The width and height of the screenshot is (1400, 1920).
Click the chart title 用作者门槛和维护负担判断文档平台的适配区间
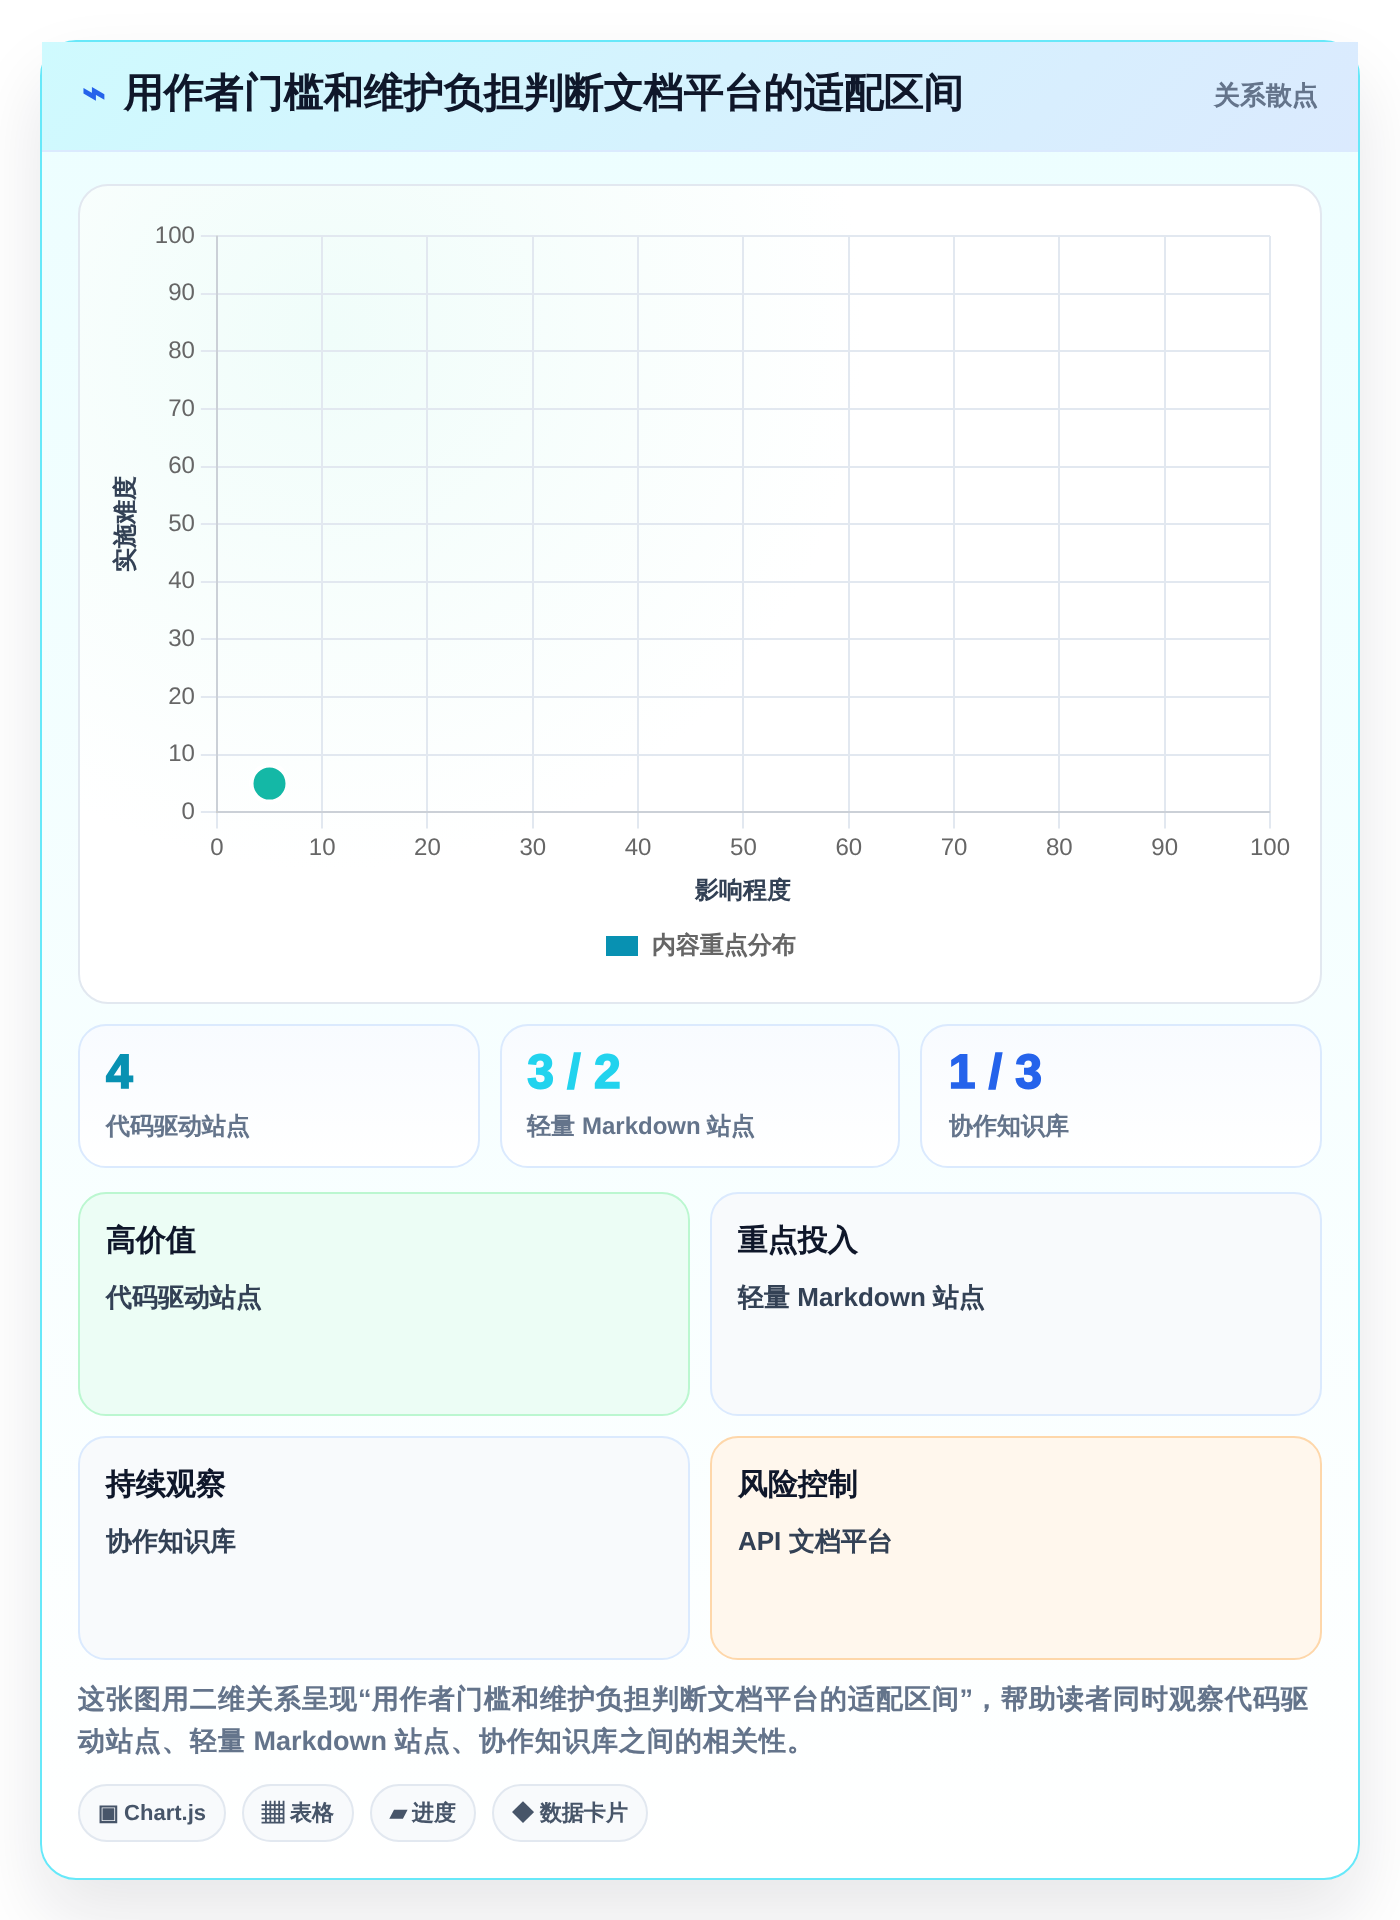(x=543, y=94)
